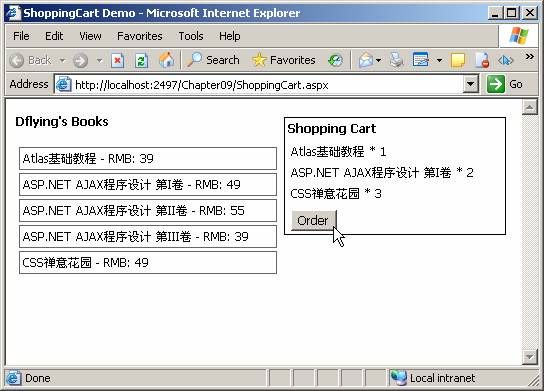Open the Forward history dropdown arrow
Screen dimensions: 544x391
99,61
